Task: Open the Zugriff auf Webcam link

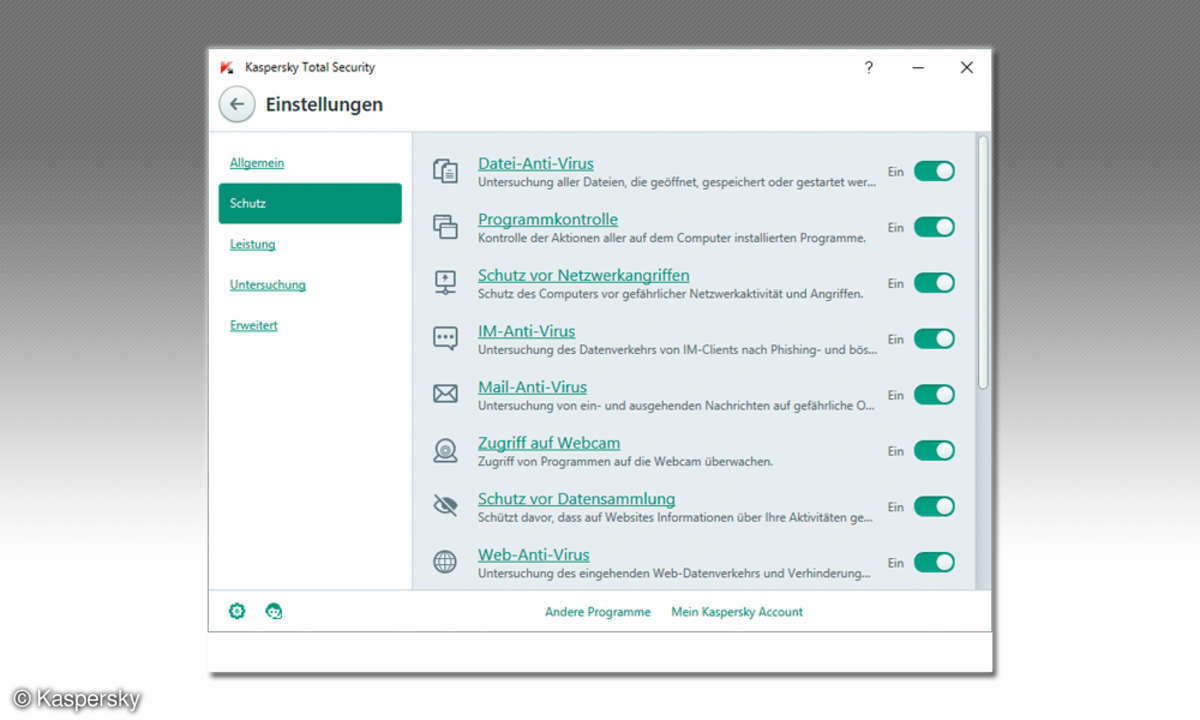Action: tap(549, 443)
